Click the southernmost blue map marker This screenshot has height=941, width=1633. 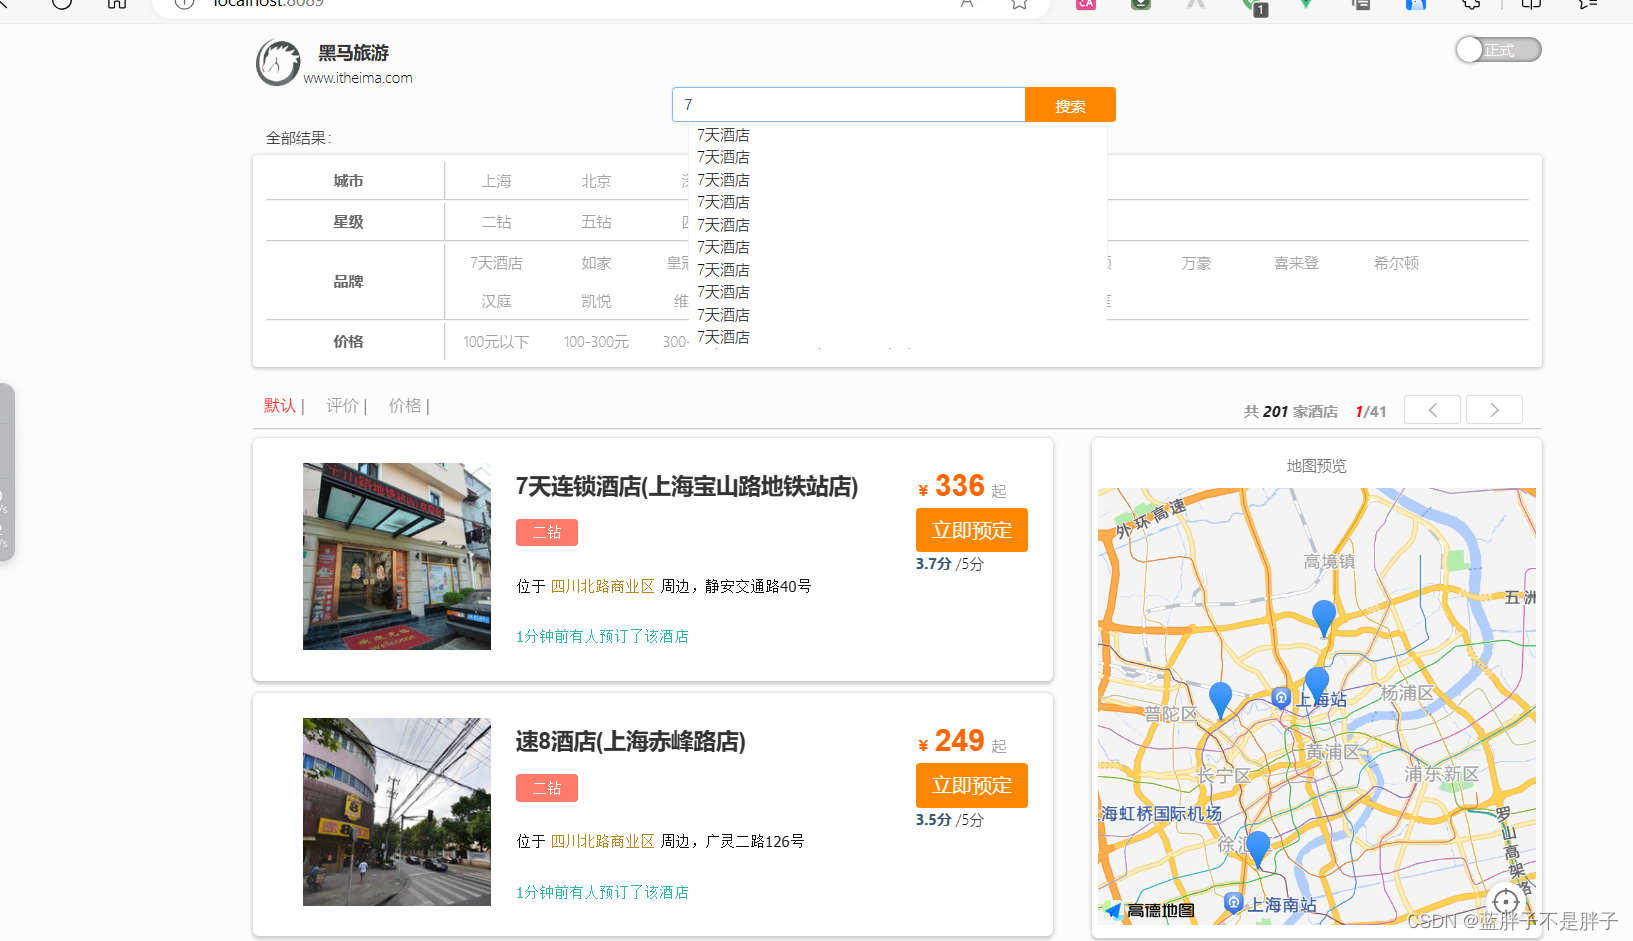tap(1258, 848)
